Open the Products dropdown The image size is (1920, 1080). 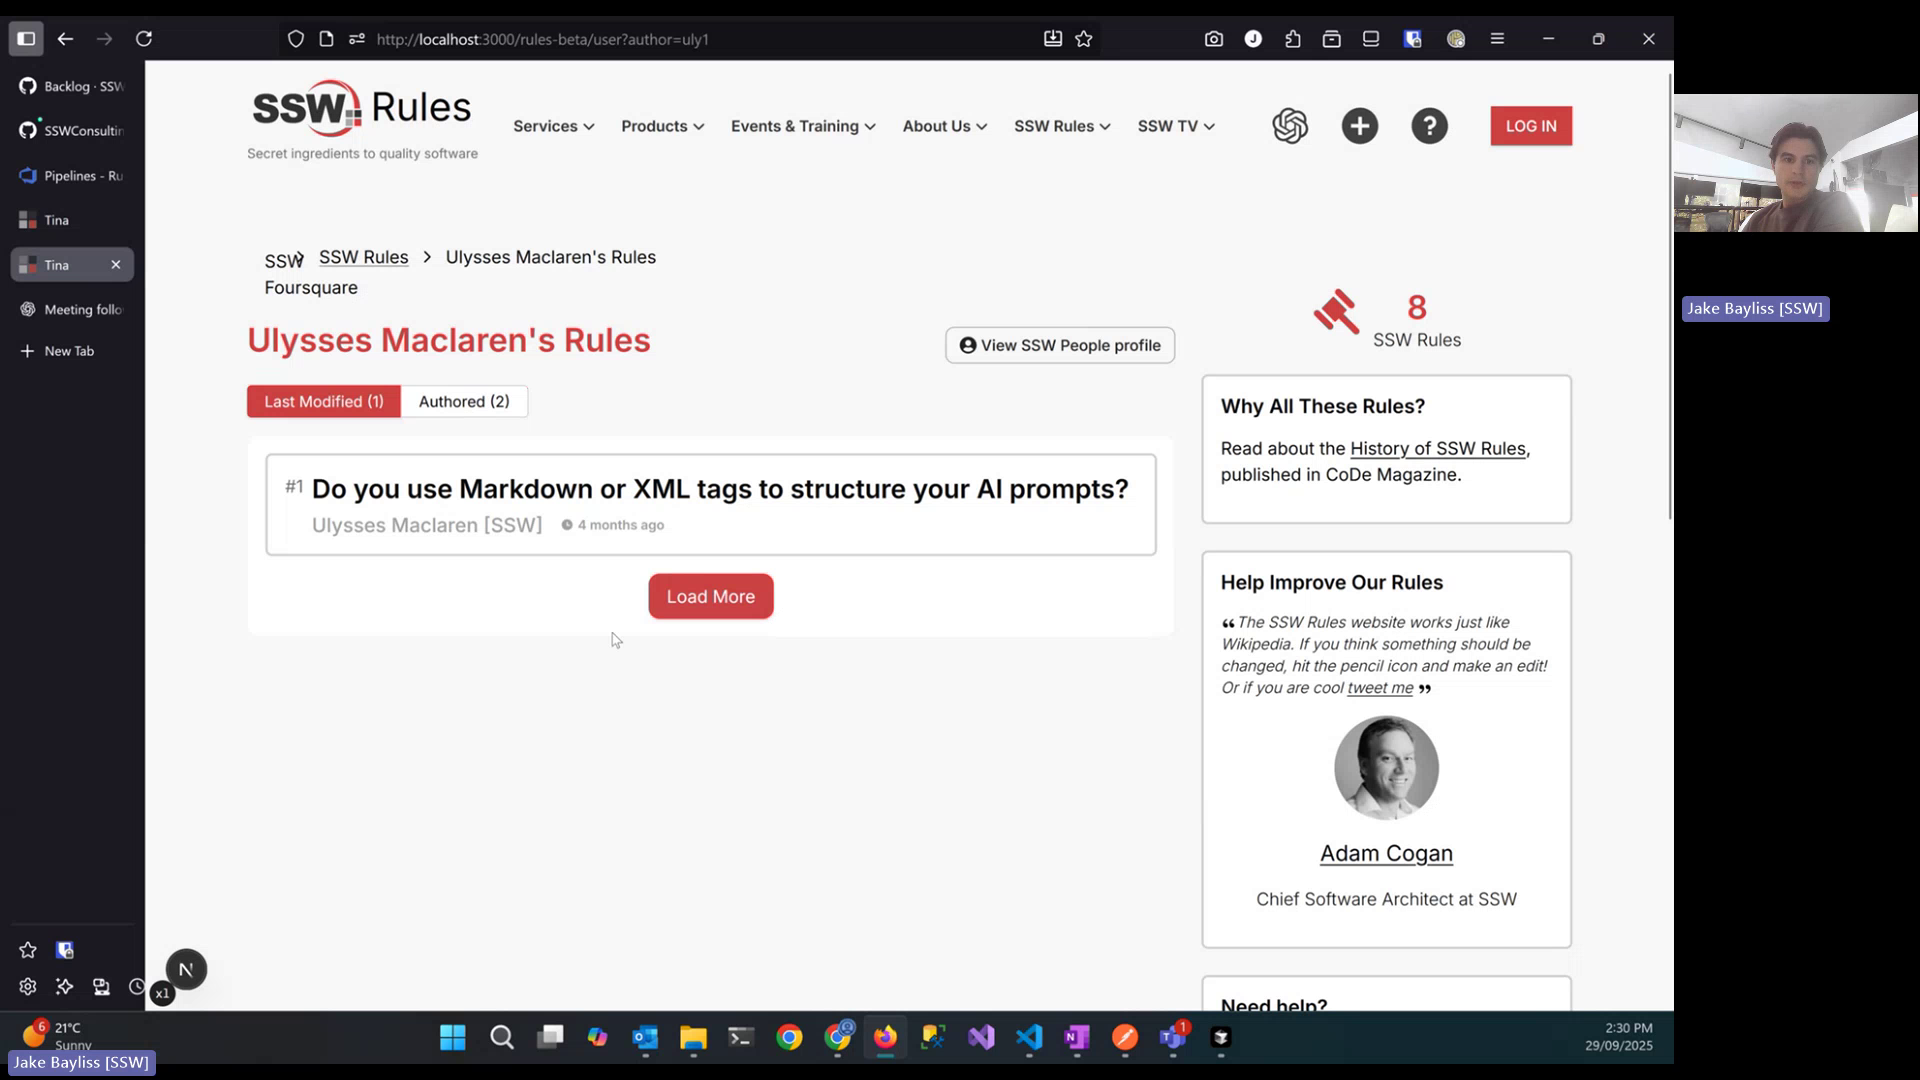coord(662,126)
